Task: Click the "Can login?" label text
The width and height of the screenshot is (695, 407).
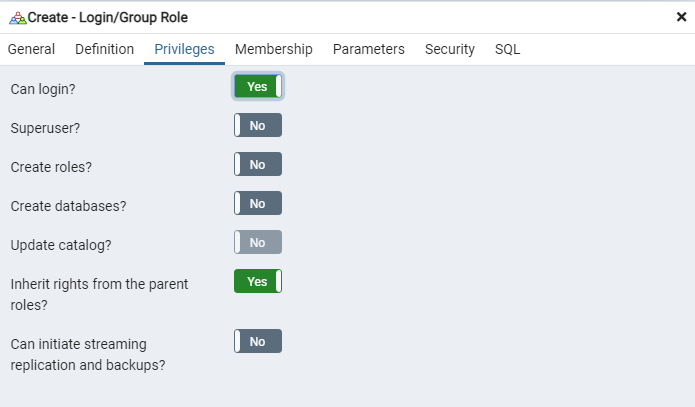Action: [43, 89]
